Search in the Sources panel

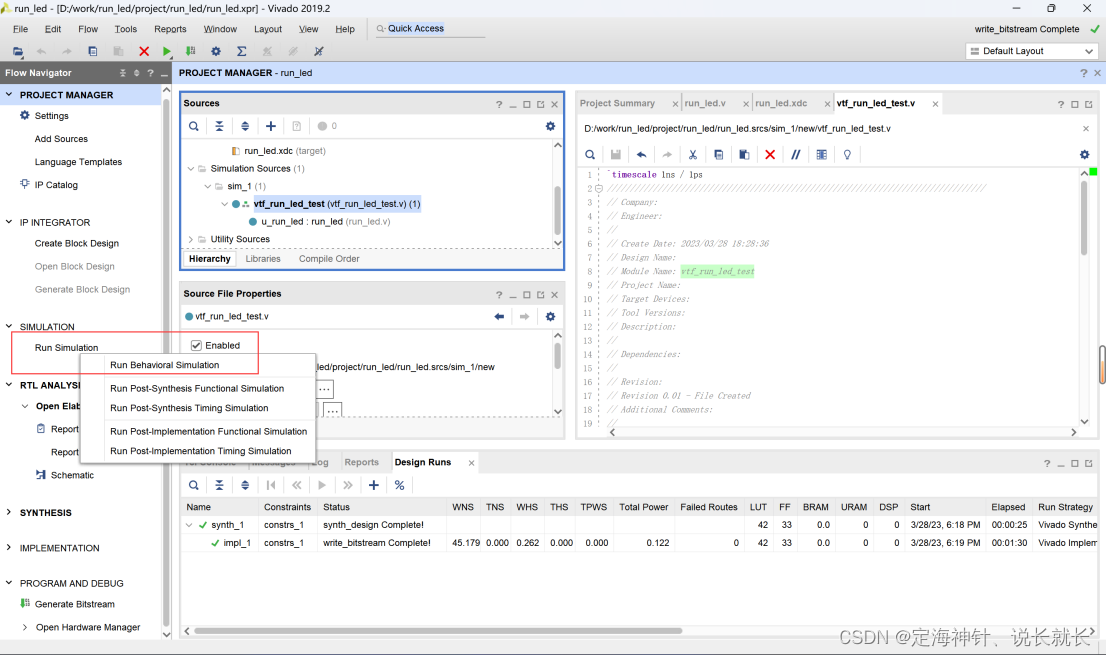tap(193, 126)
